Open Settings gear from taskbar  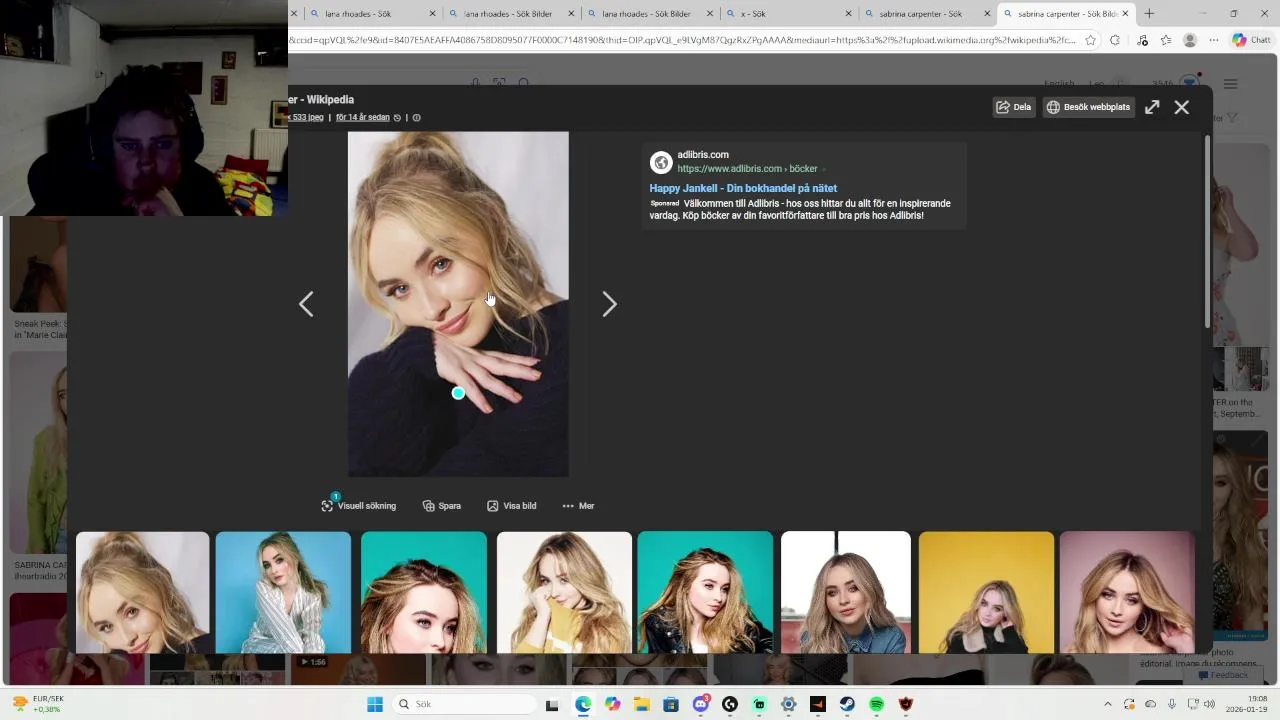click(x=788, y=704)
